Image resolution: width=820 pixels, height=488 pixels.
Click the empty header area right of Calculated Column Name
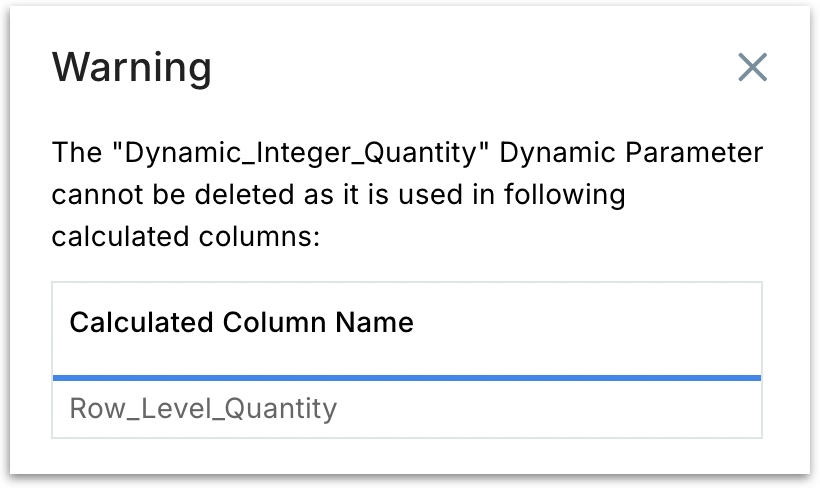pyautogui.click(x=590, y=323)
